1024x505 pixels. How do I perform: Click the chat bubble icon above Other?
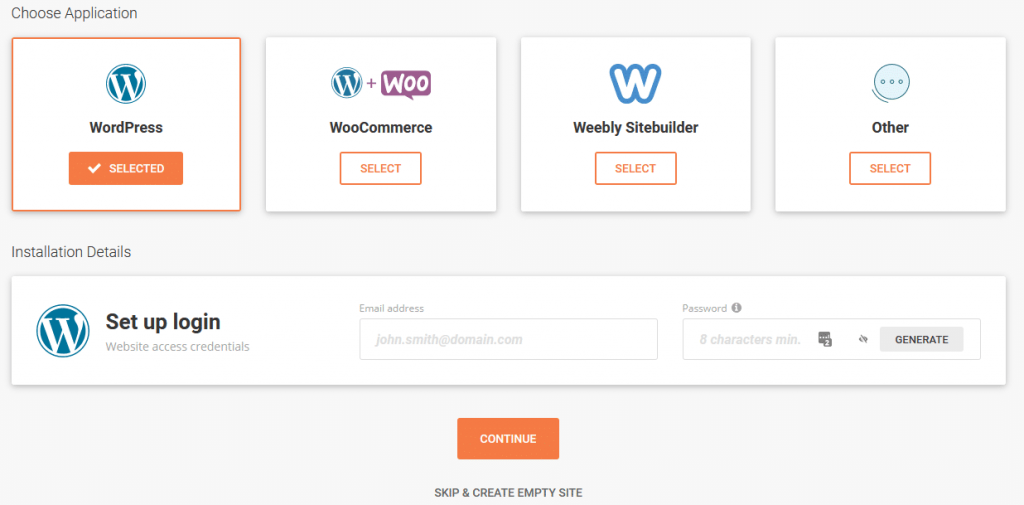point(890,84)
